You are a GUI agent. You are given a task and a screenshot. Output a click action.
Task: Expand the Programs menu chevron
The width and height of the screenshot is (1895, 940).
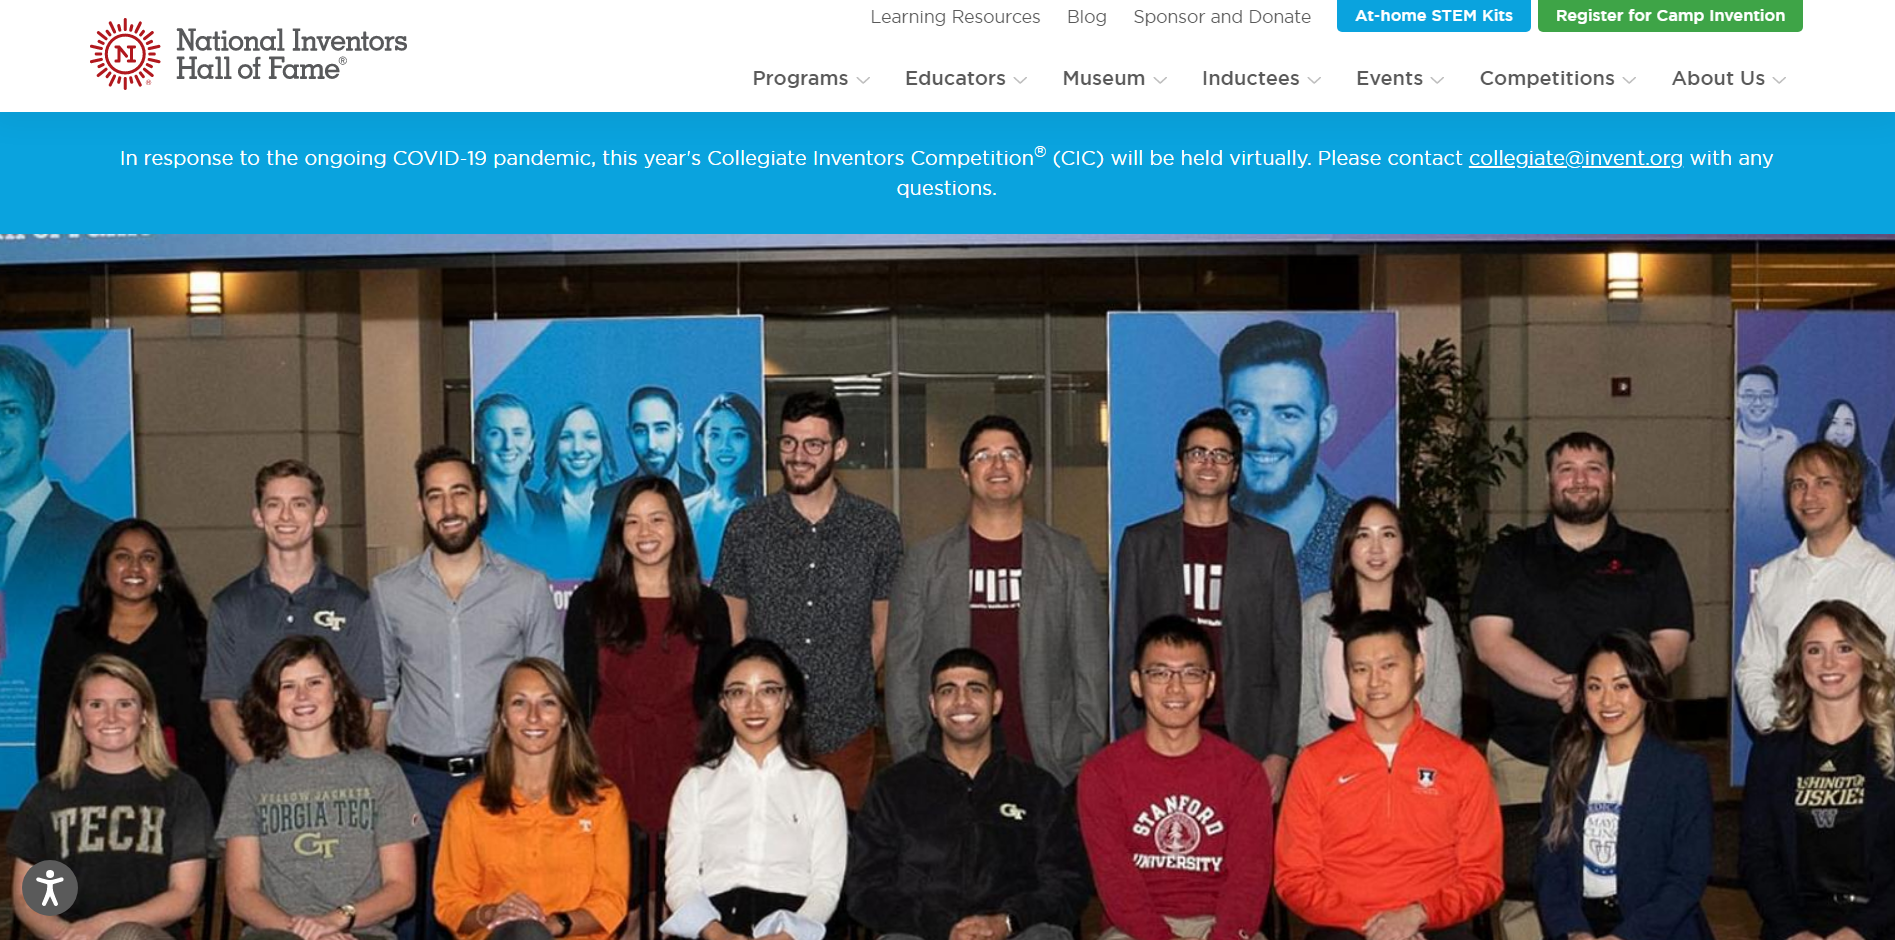864,80
